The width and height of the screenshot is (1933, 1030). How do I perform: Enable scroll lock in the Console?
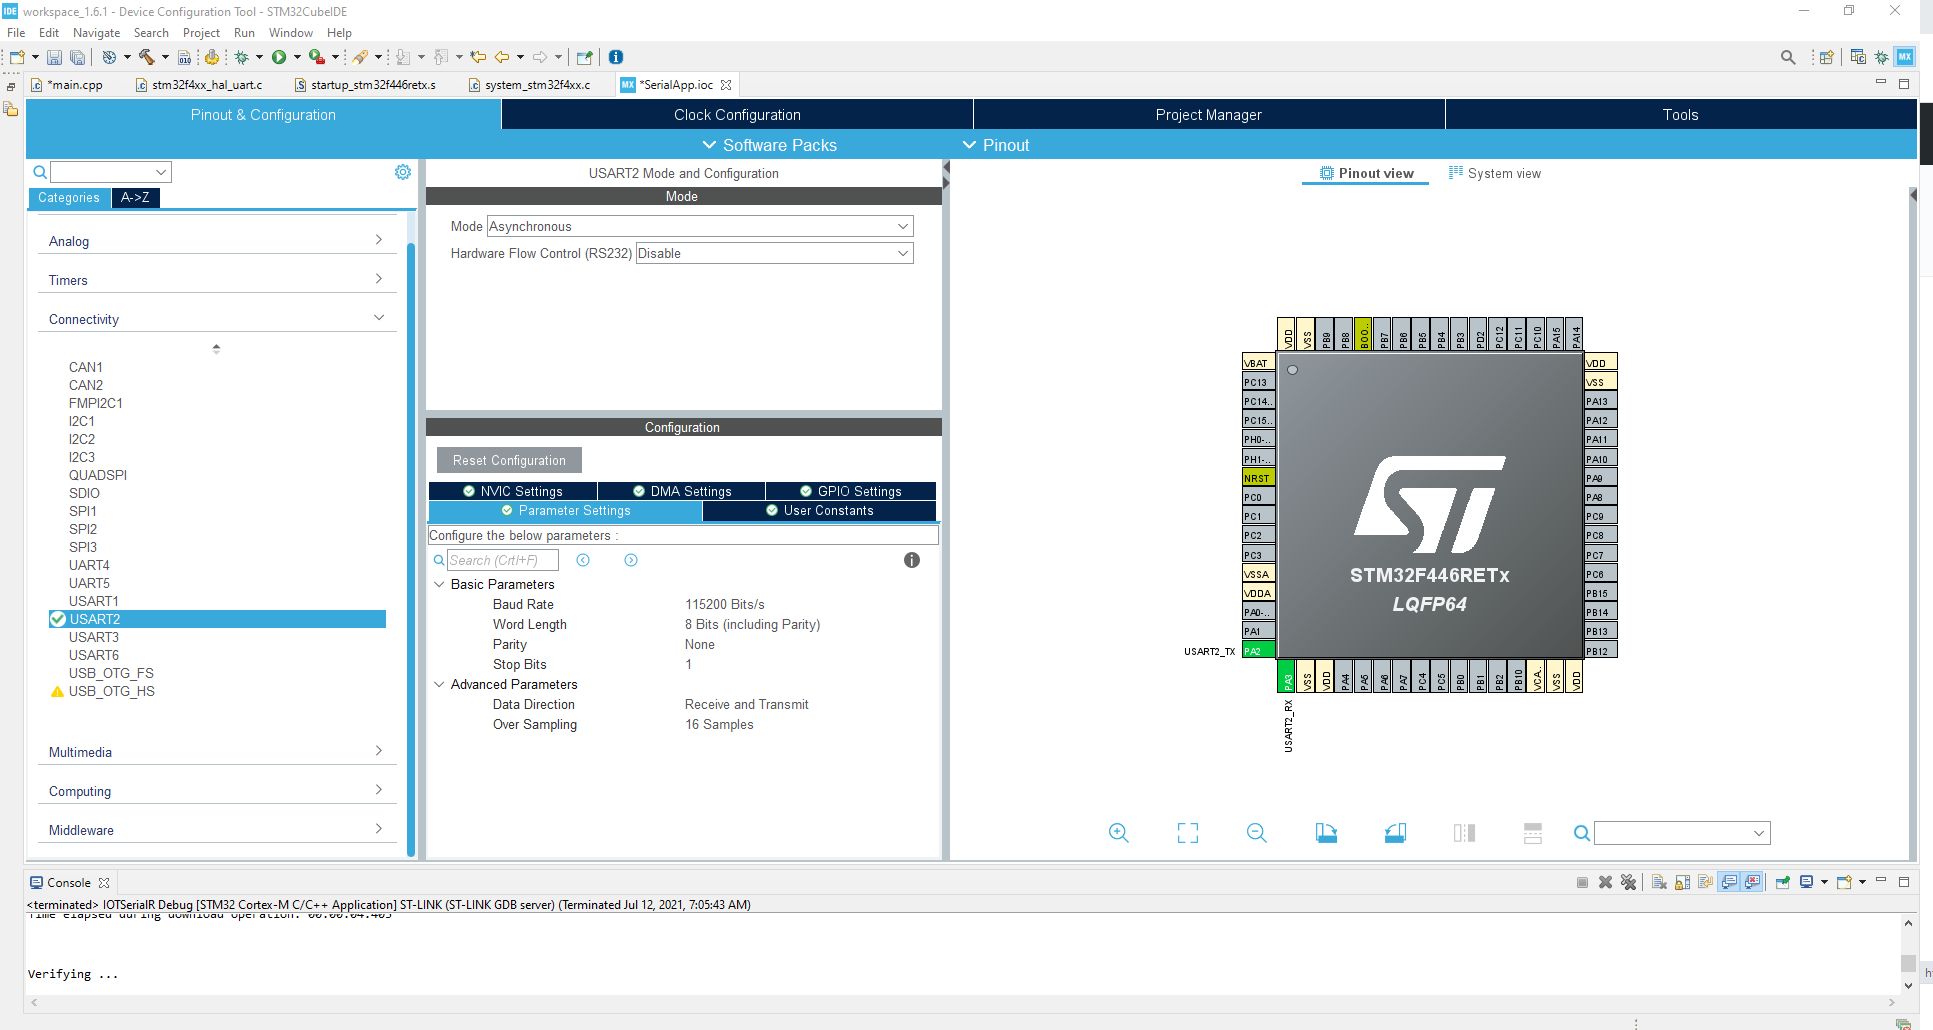click(x=1681, y=882)
